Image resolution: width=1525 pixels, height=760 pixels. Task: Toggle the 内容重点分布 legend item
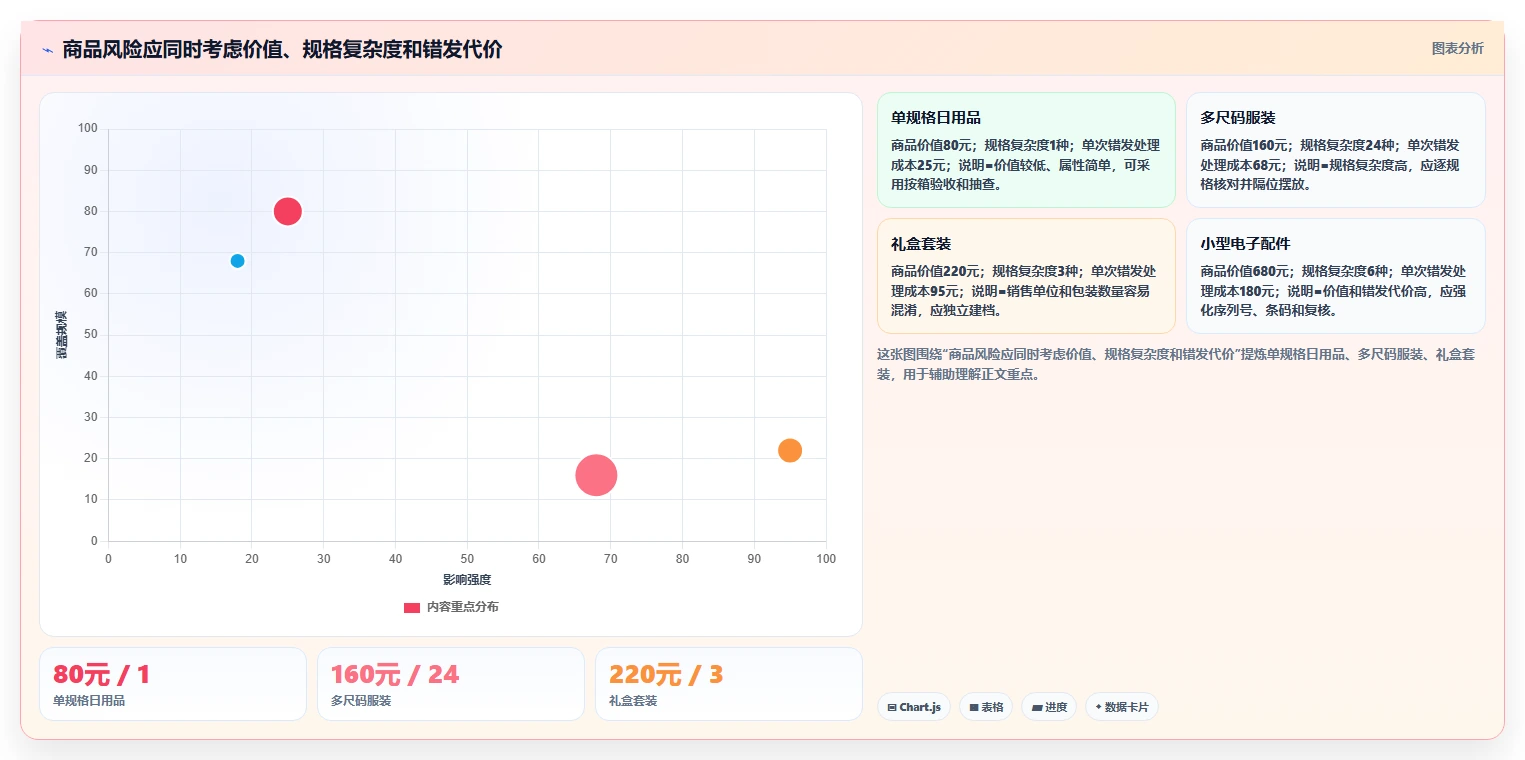(x=451, y=607)
